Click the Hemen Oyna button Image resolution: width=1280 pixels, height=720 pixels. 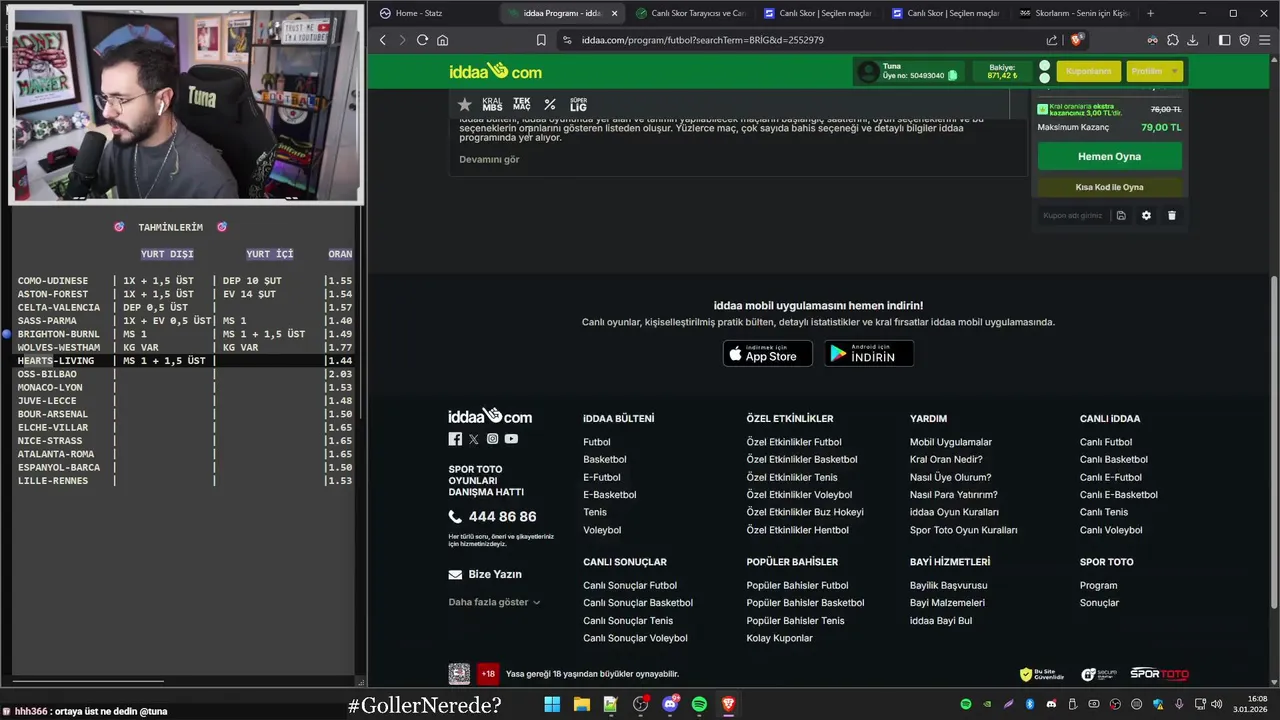(x=1109, y=156)
